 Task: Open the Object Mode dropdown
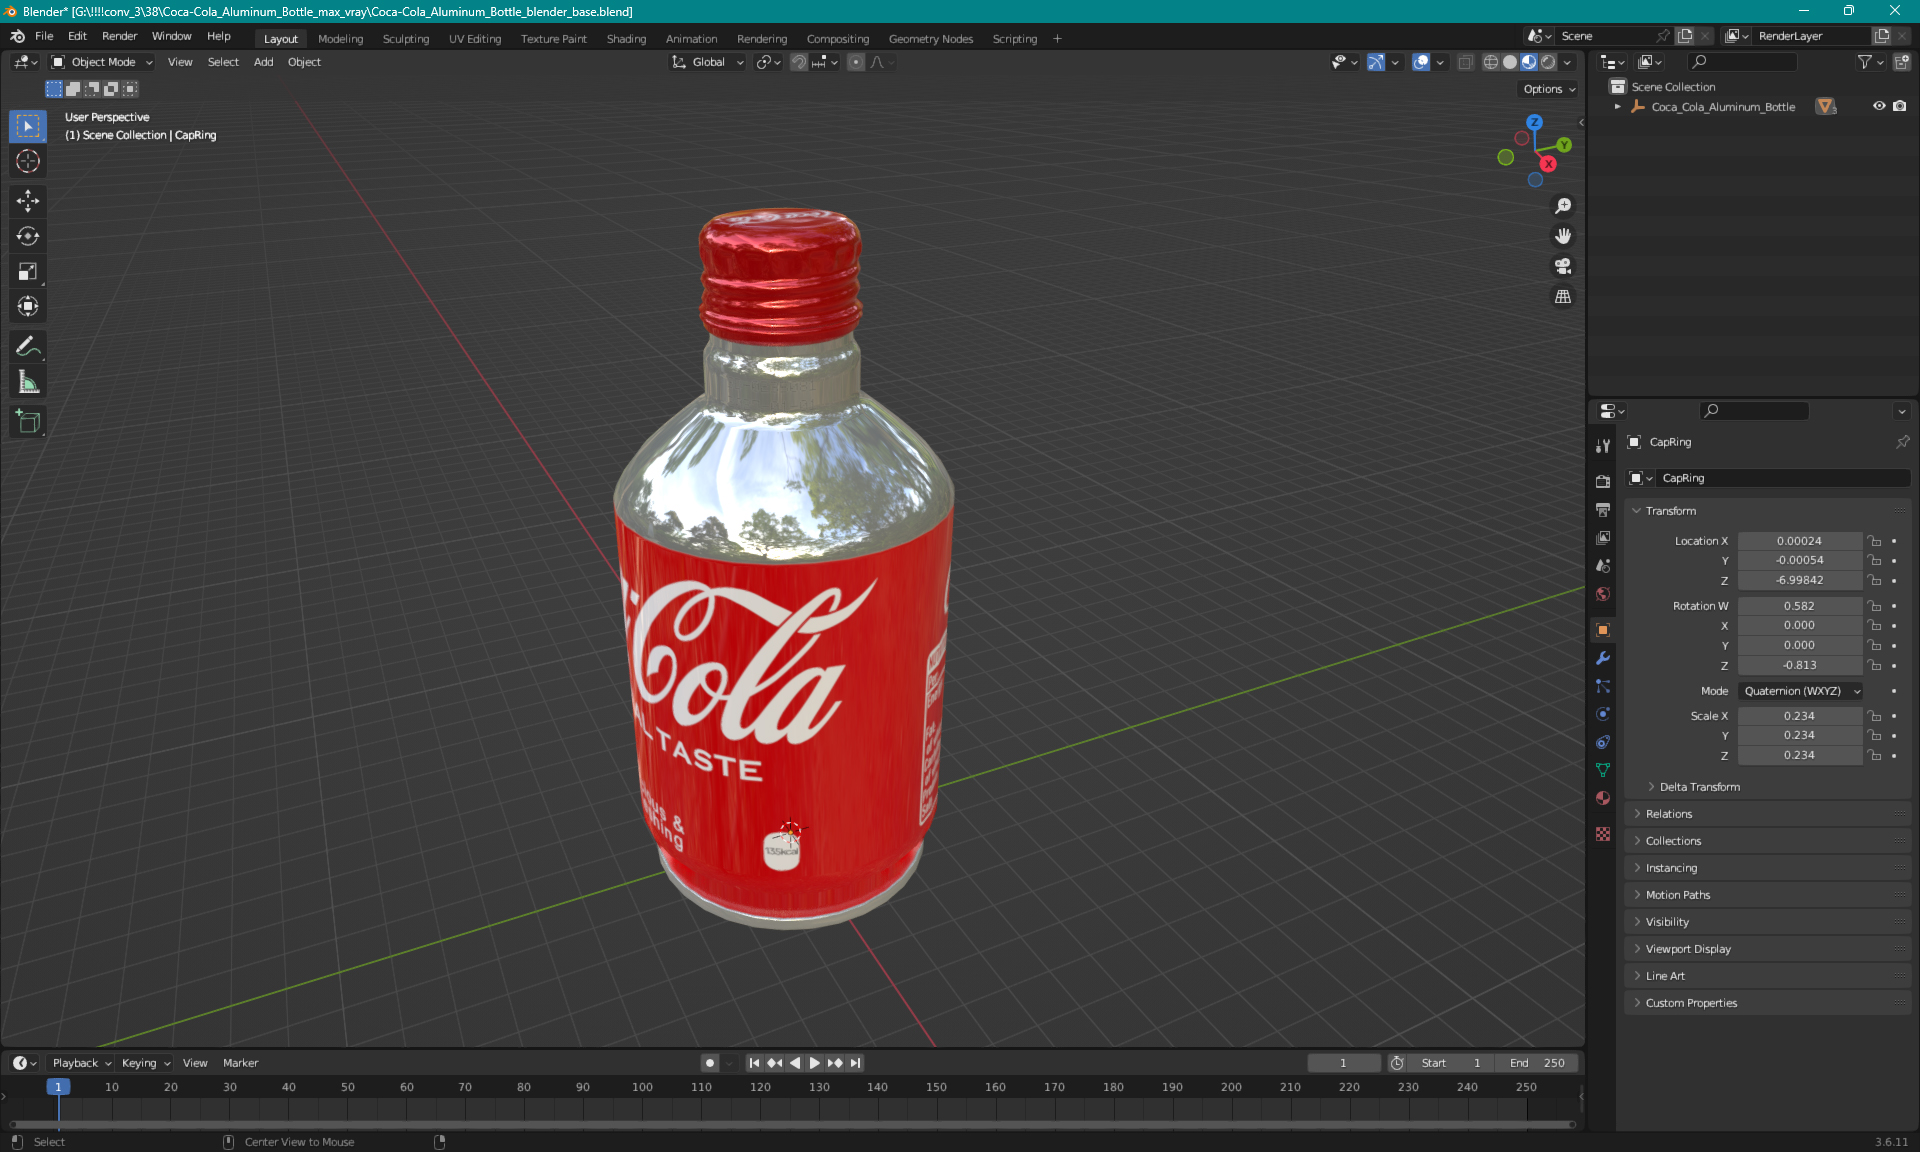[x=102, y=62]
